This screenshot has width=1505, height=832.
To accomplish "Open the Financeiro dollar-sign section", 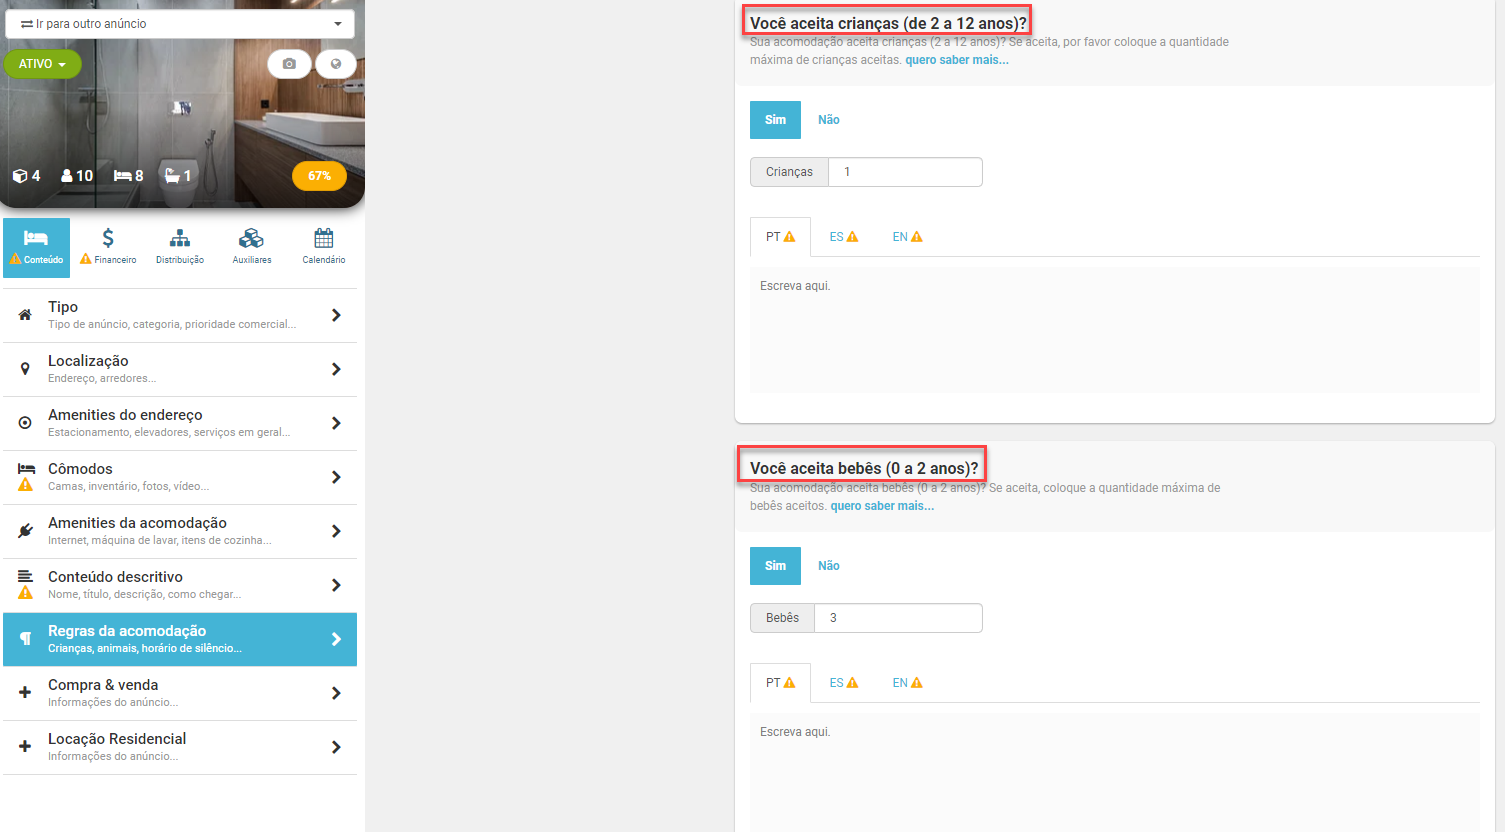I will pos(108,247).
